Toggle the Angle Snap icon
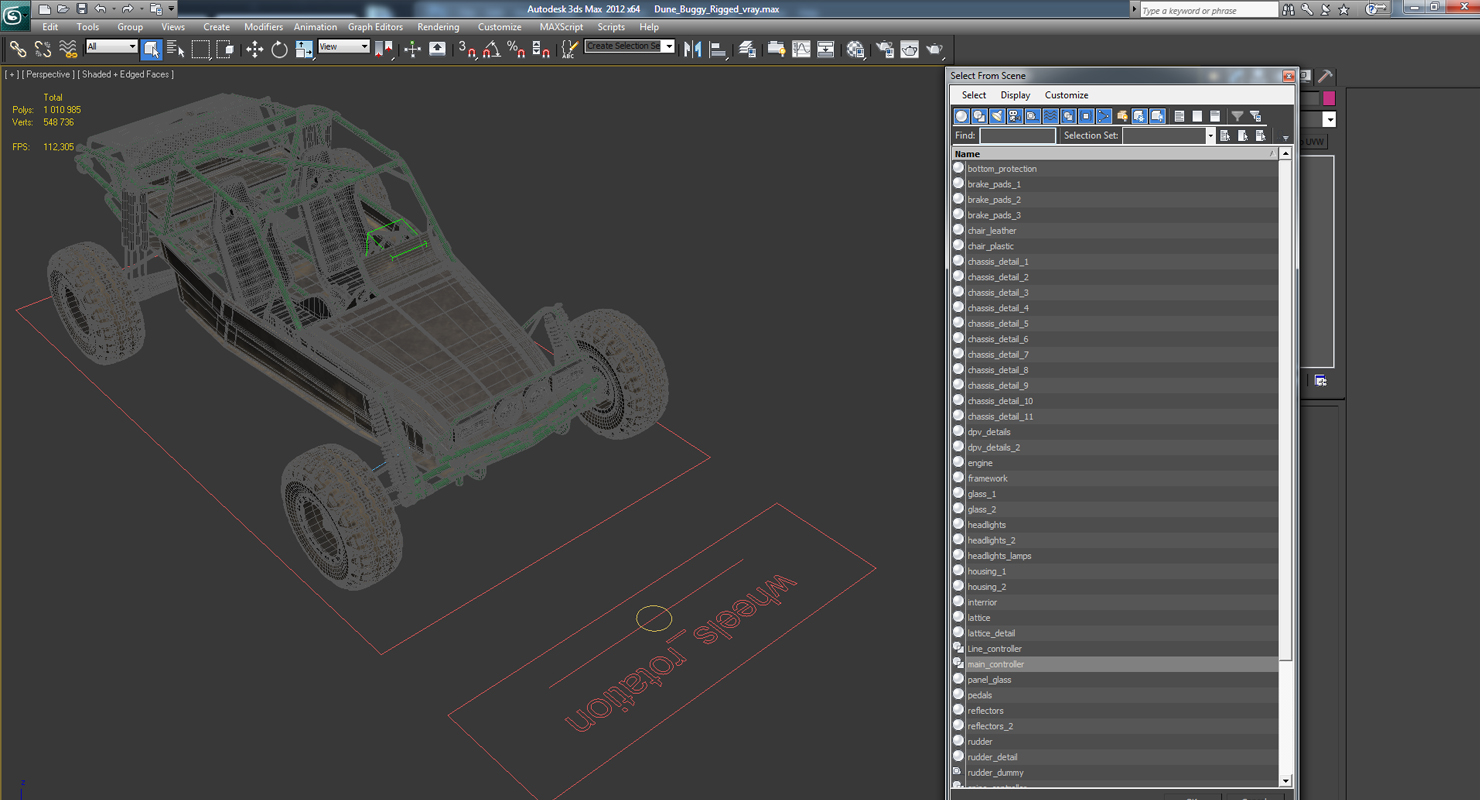 point(492,49)
